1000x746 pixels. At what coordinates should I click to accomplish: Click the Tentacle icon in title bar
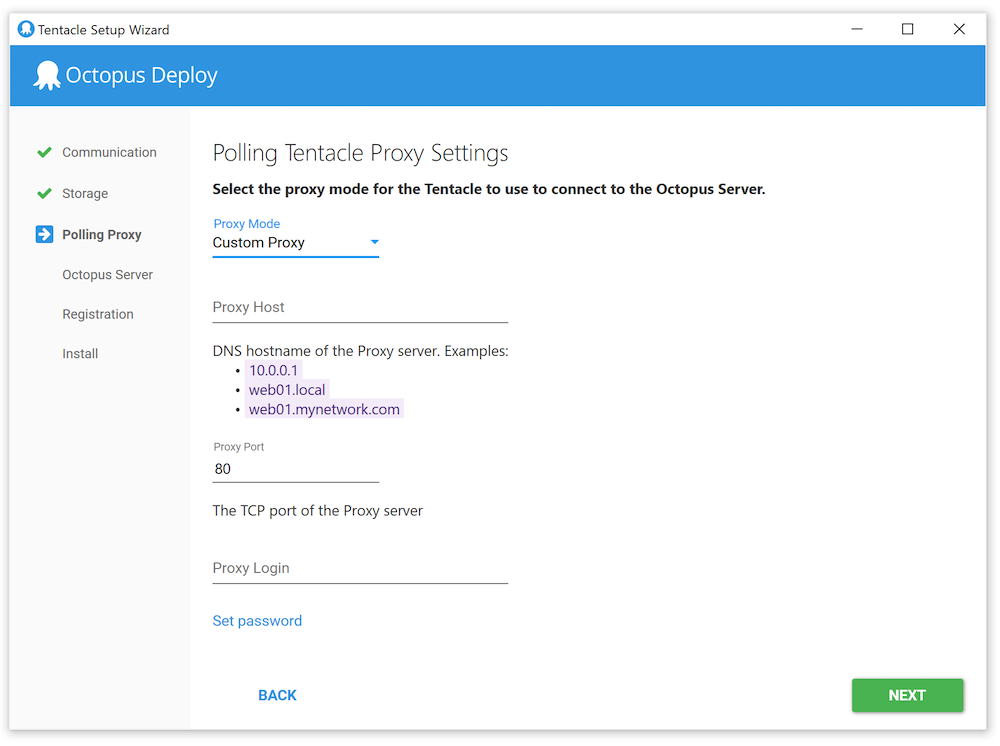click(x=26, y=29)
